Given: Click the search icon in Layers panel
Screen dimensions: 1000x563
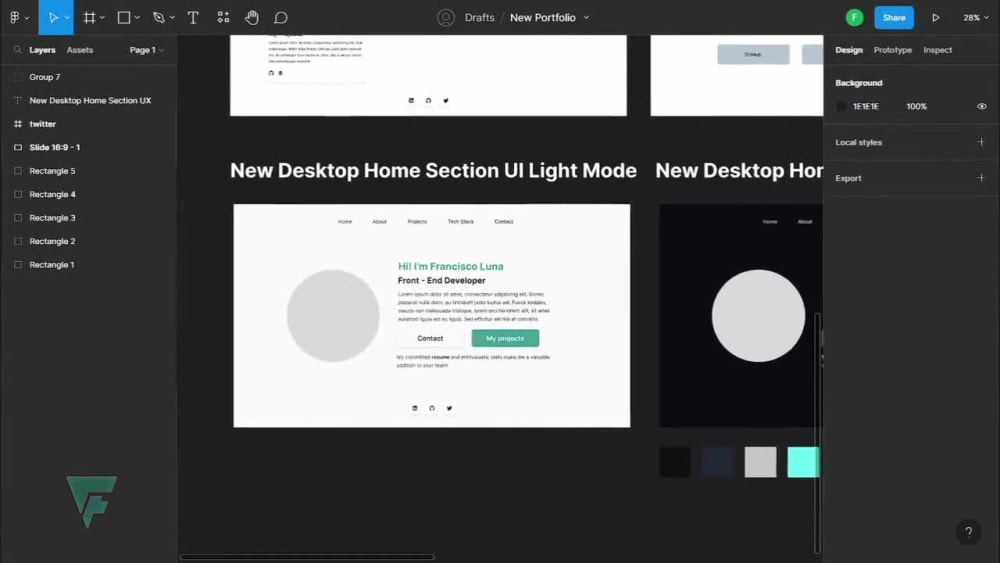Looking at the screenshot, I should pos(17,50).
